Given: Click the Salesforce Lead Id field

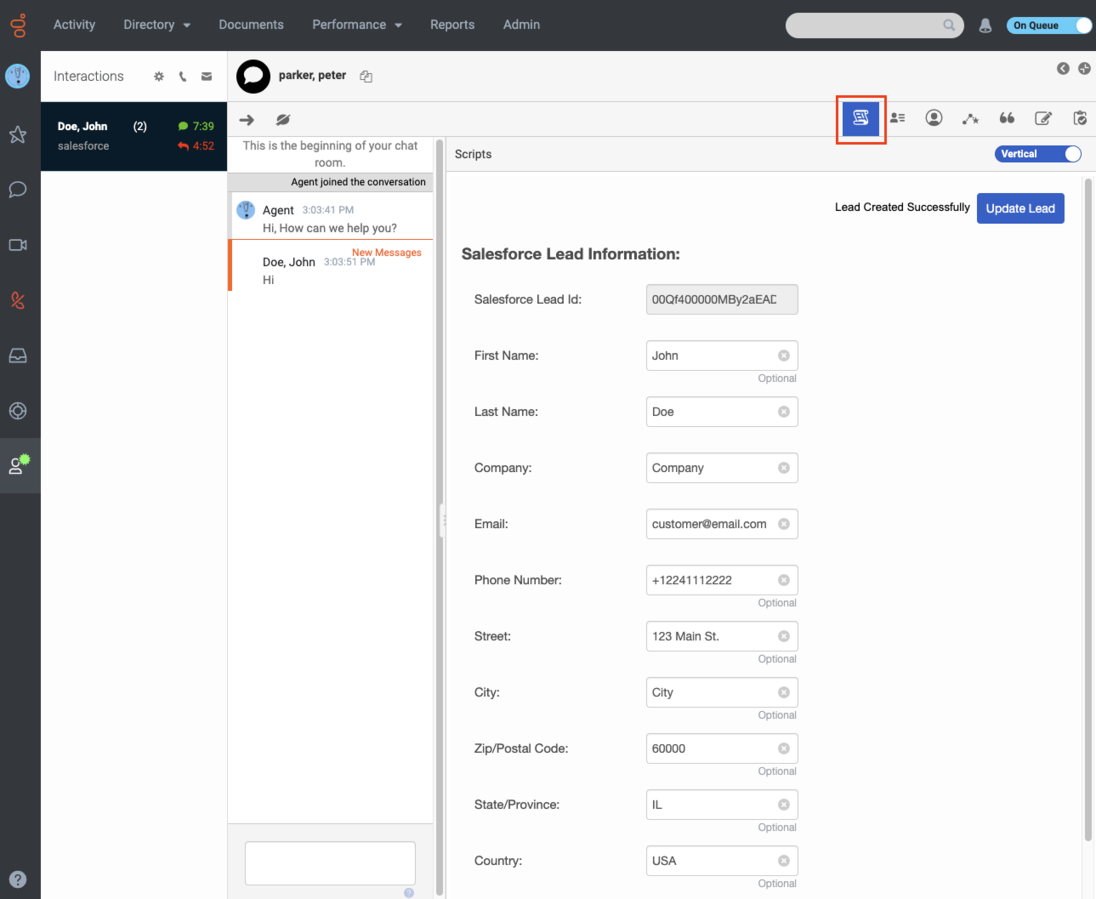Looking at the screenshot, I should (x=721, y=299).
